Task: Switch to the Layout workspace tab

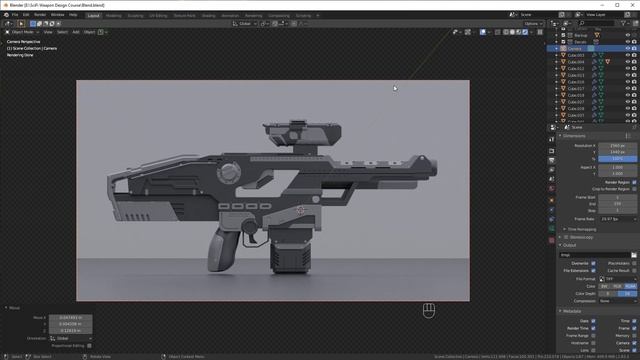Action: (93, 16)
